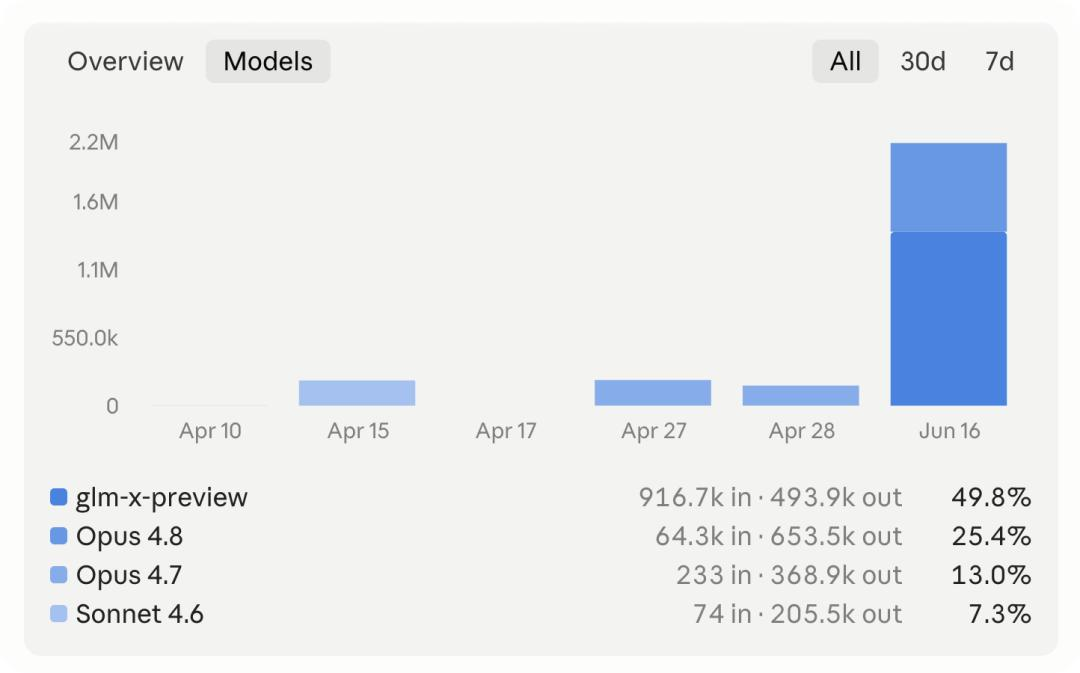Choose the All time range

pos(845,61)
